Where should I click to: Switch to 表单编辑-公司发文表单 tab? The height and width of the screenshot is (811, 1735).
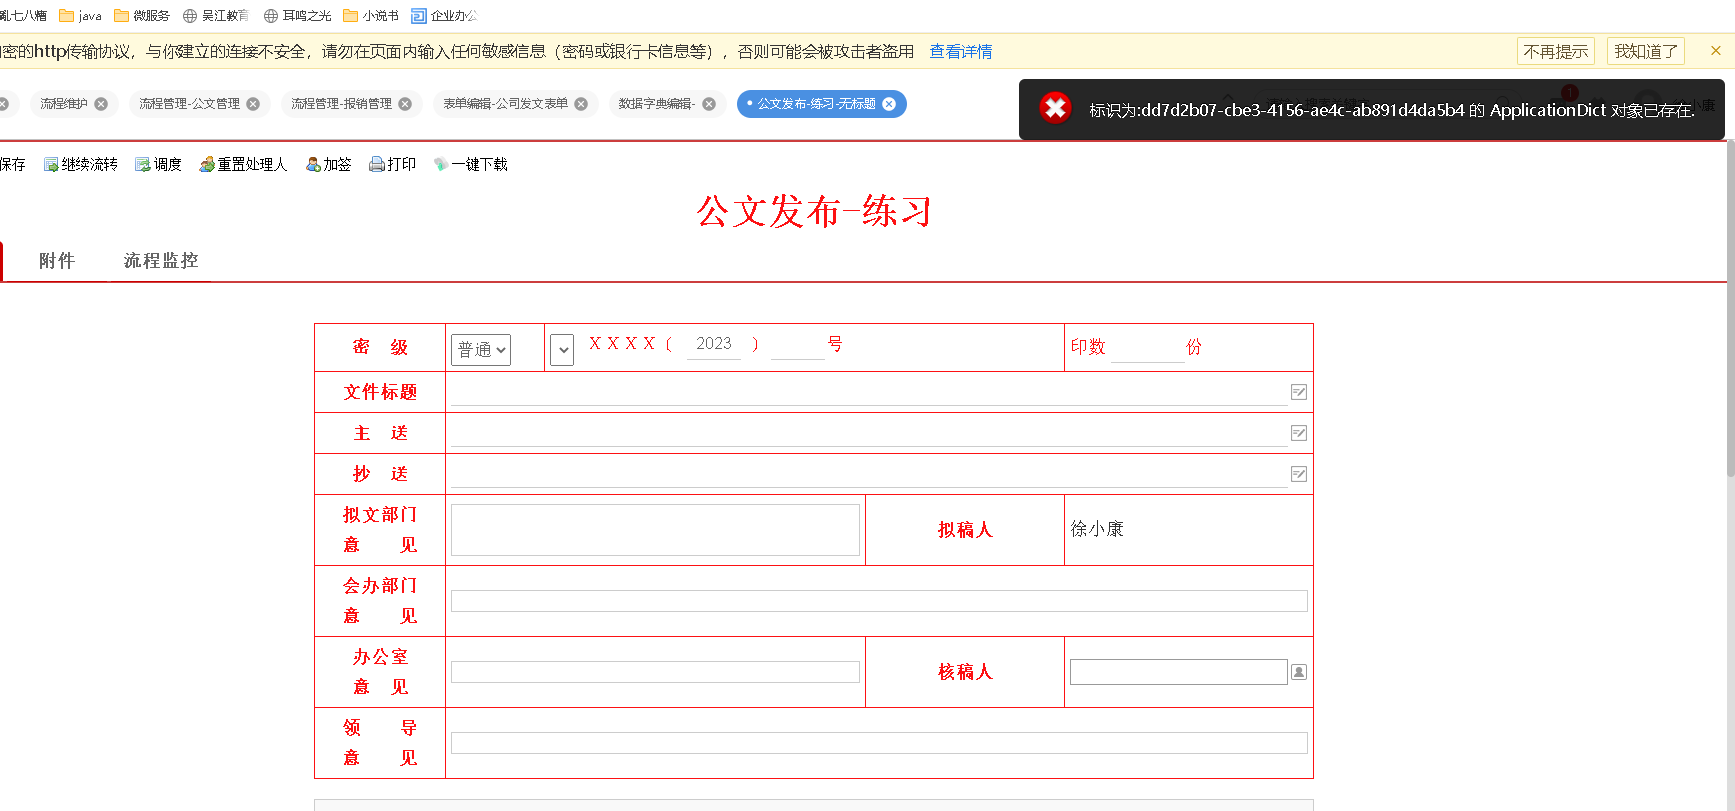(505, 104)
